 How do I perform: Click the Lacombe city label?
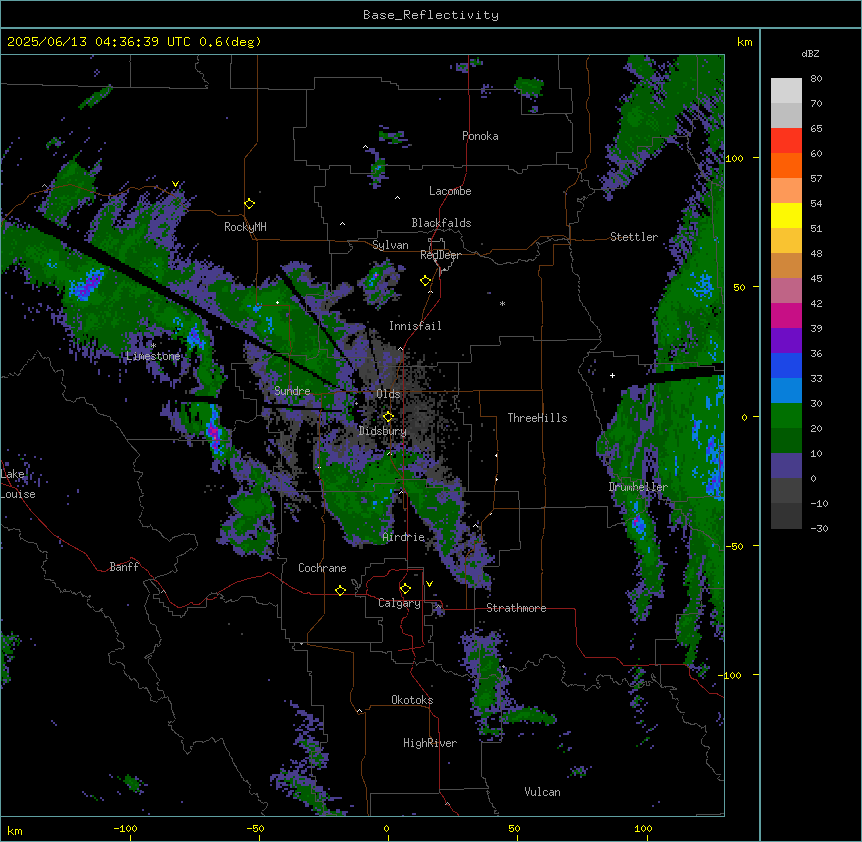point(450,191)
